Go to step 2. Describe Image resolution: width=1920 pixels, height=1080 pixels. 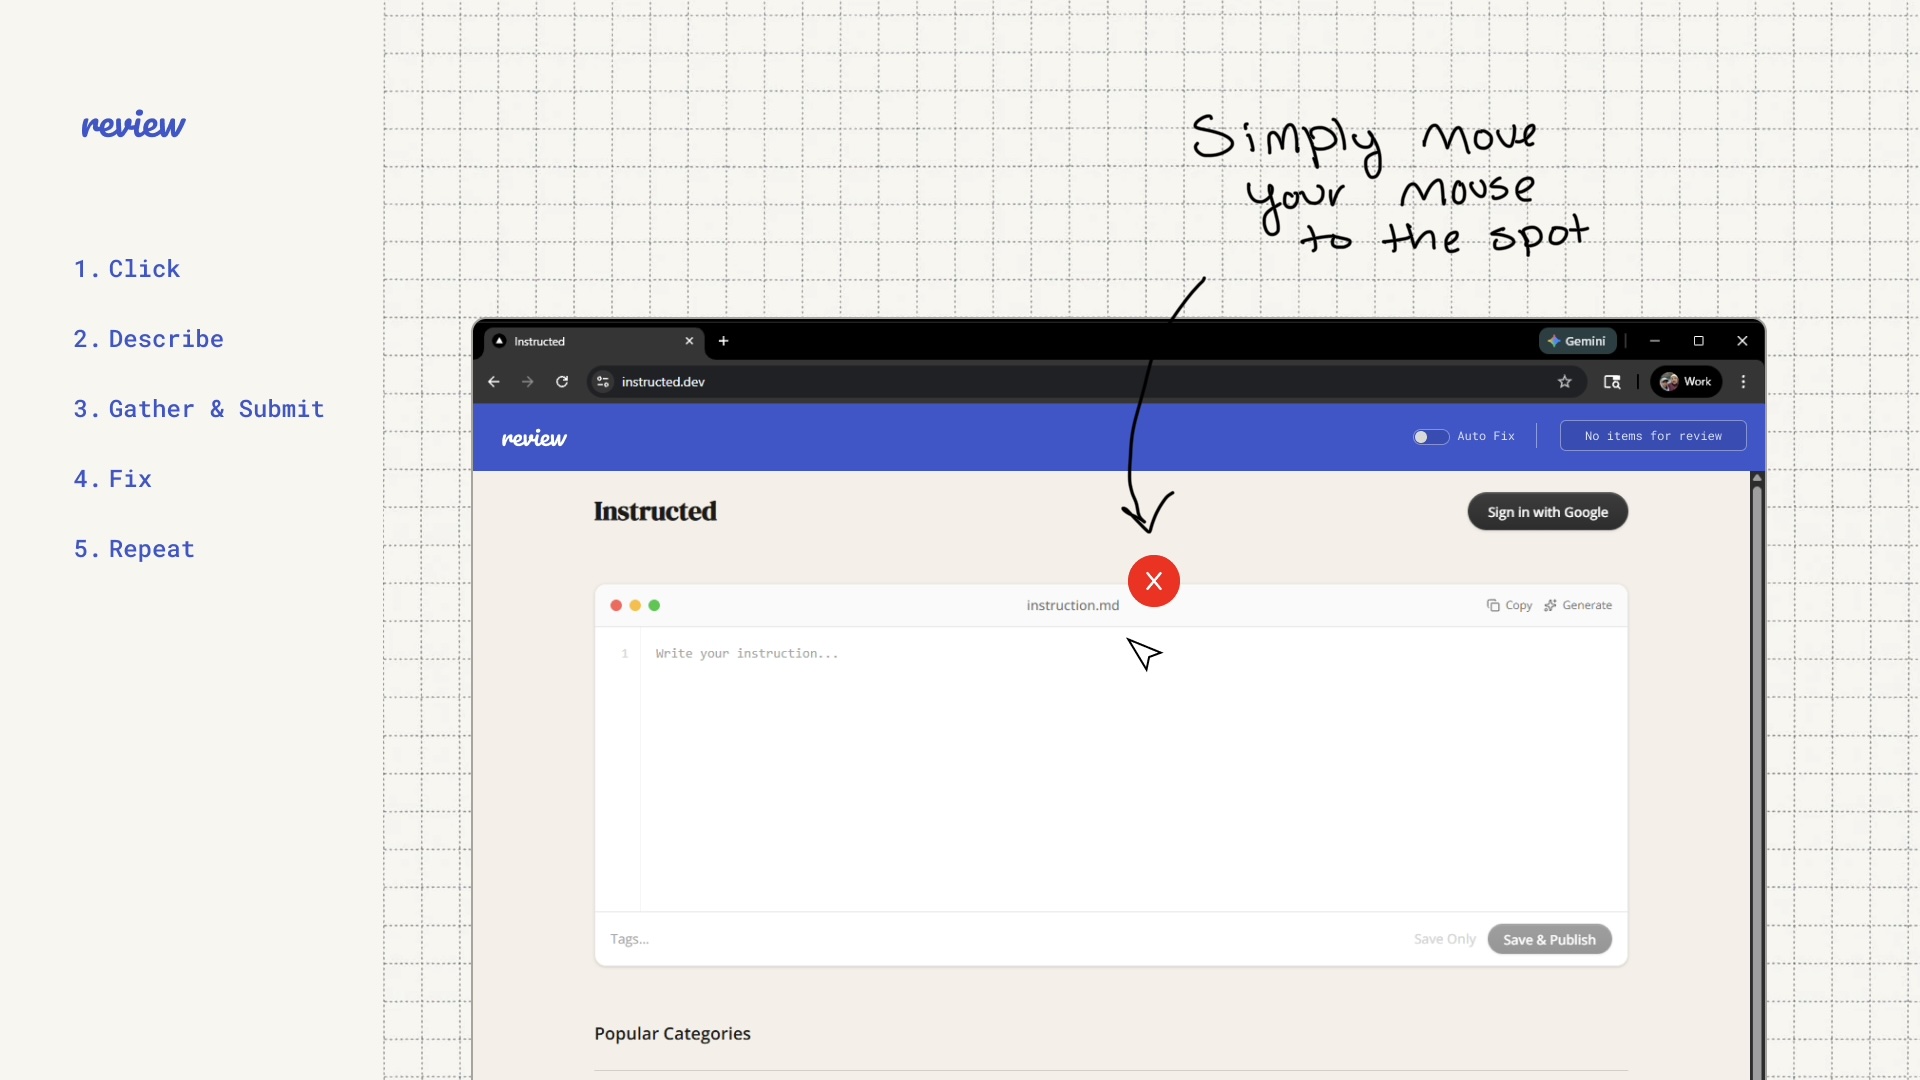(x=149, y=339)
